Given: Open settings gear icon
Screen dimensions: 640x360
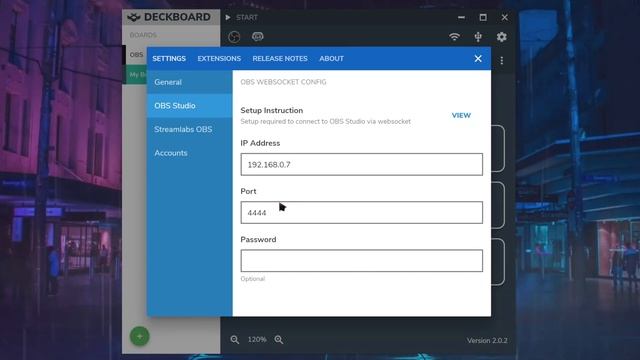Looking at the screenshot, I should [502, 37].
